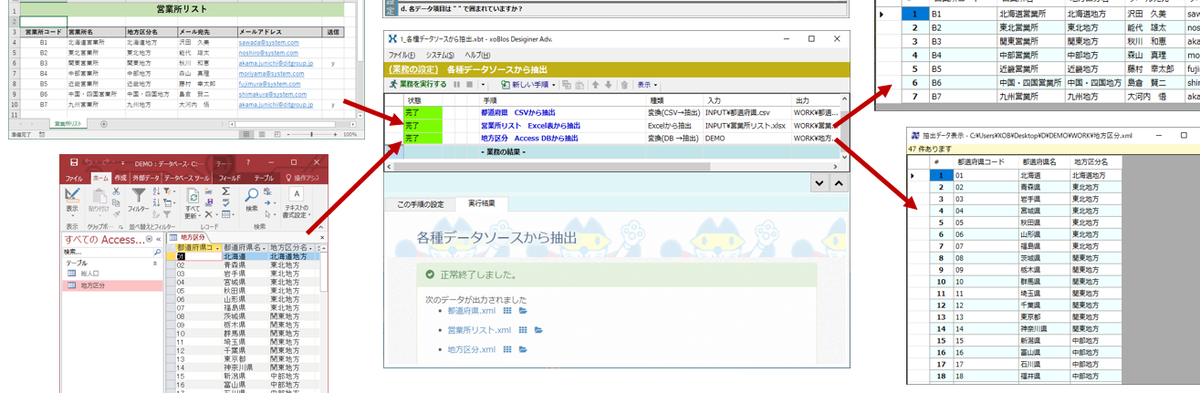Click the (業務の設定) header link

[413, 70]
